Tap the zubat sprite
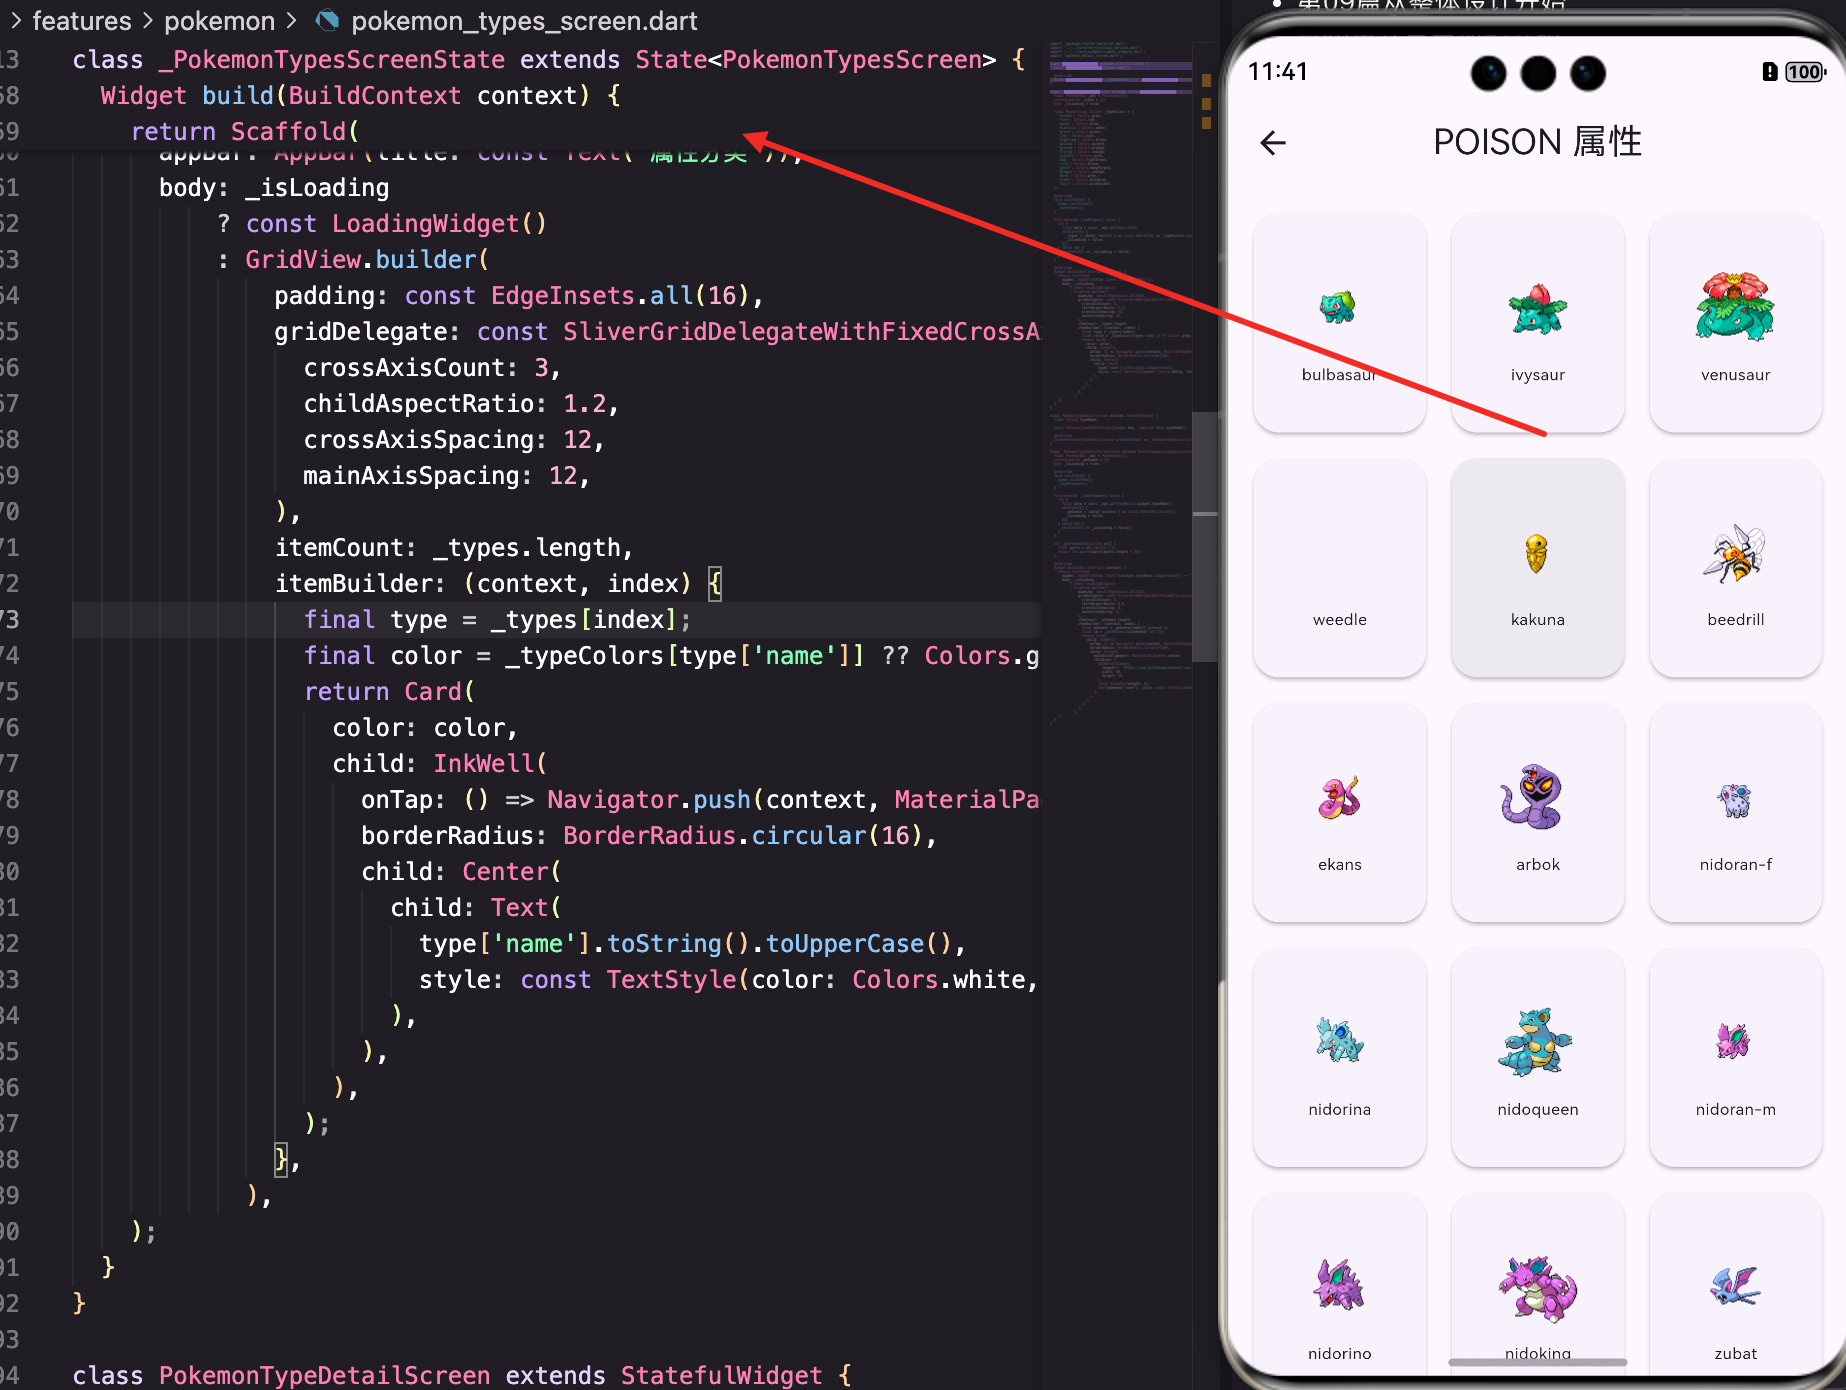The image size is (1846, 1390). 1735,1286
